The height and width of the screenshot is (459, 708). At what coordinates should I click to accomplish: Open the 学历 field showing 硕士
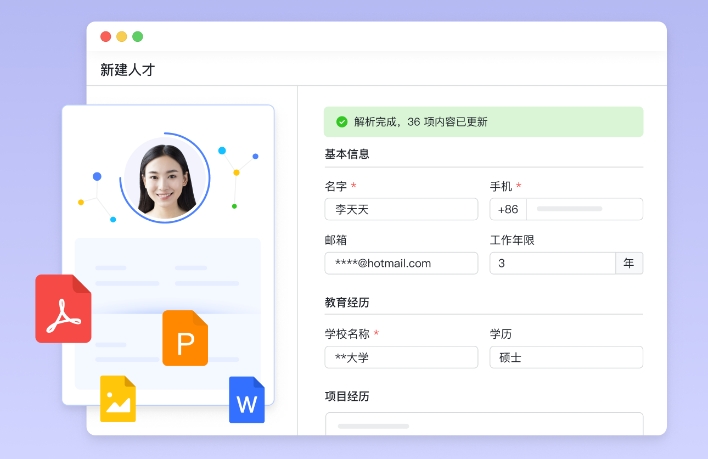565,357
